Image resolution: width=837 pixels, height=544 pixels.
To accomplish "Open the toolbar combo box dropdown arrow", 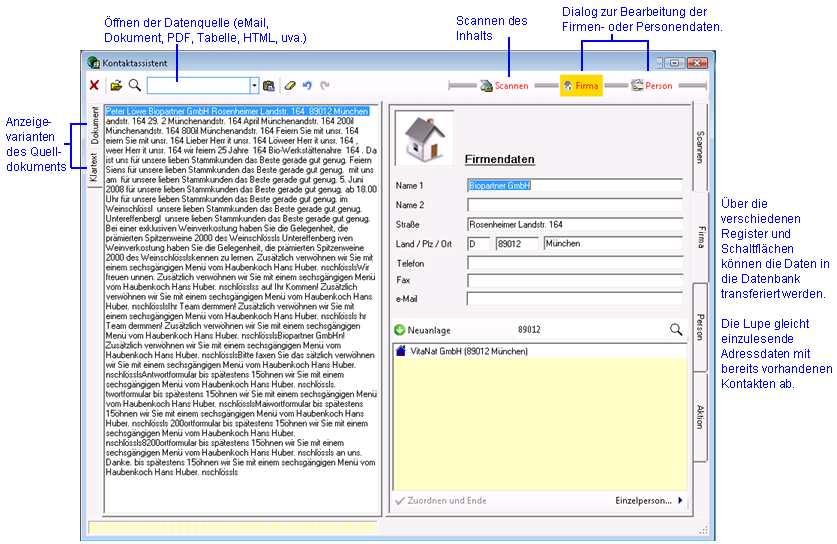I will pos(254,85).
